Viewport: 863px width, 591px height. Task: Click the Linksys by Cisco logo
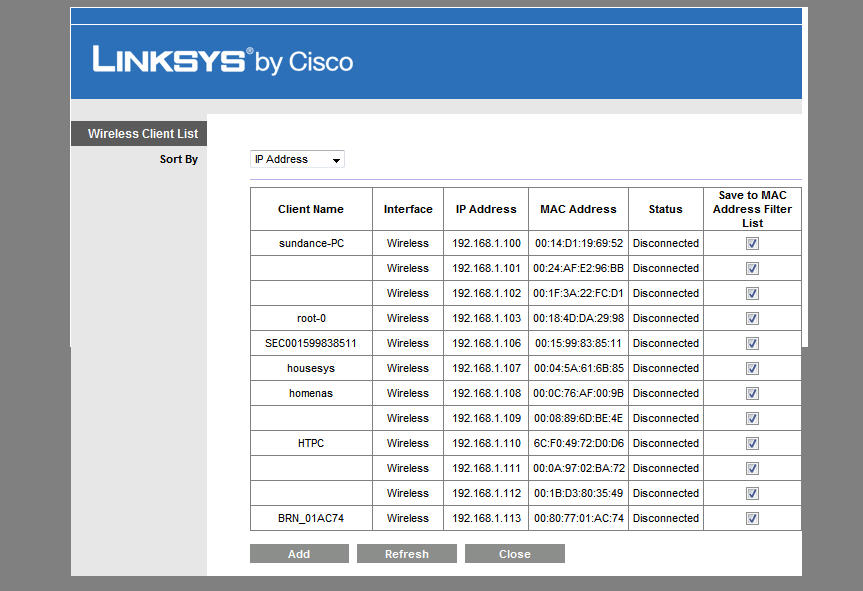pyautogui.click(x=222, y=60)
